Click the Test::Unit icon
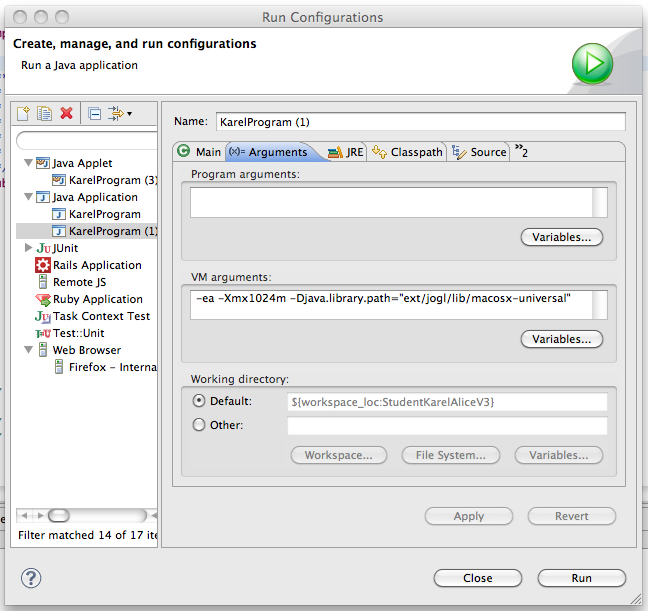The image size is (648, 611). [x=43, y=333]
